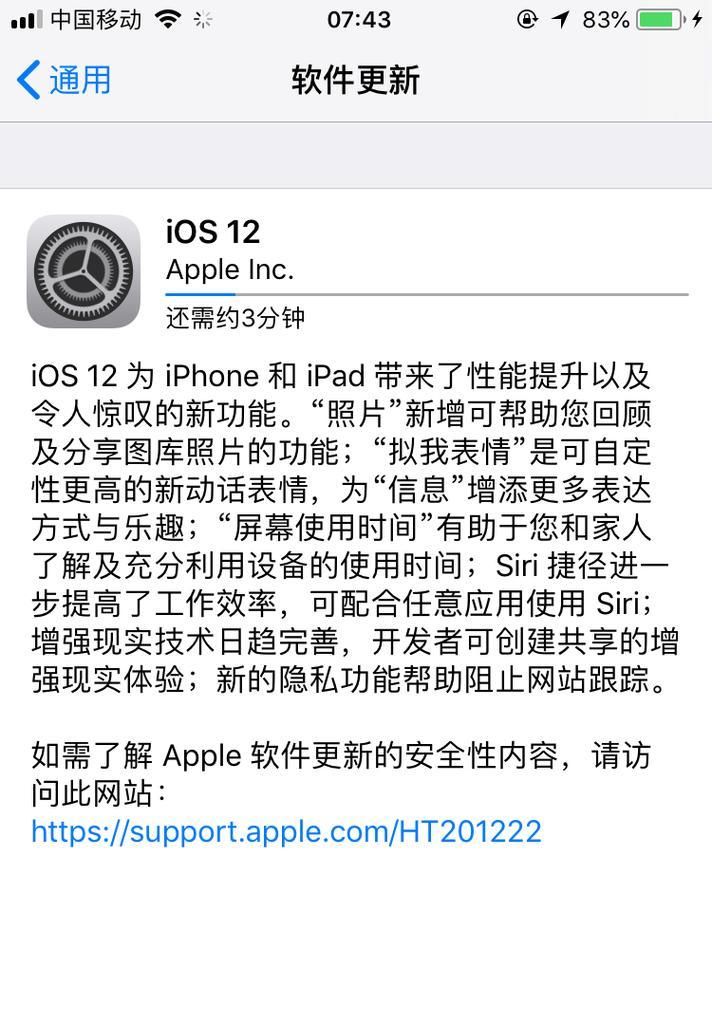Tap the blue back chevron arrow
This screenshot has height=1012, width=712.
click(28, 80)
